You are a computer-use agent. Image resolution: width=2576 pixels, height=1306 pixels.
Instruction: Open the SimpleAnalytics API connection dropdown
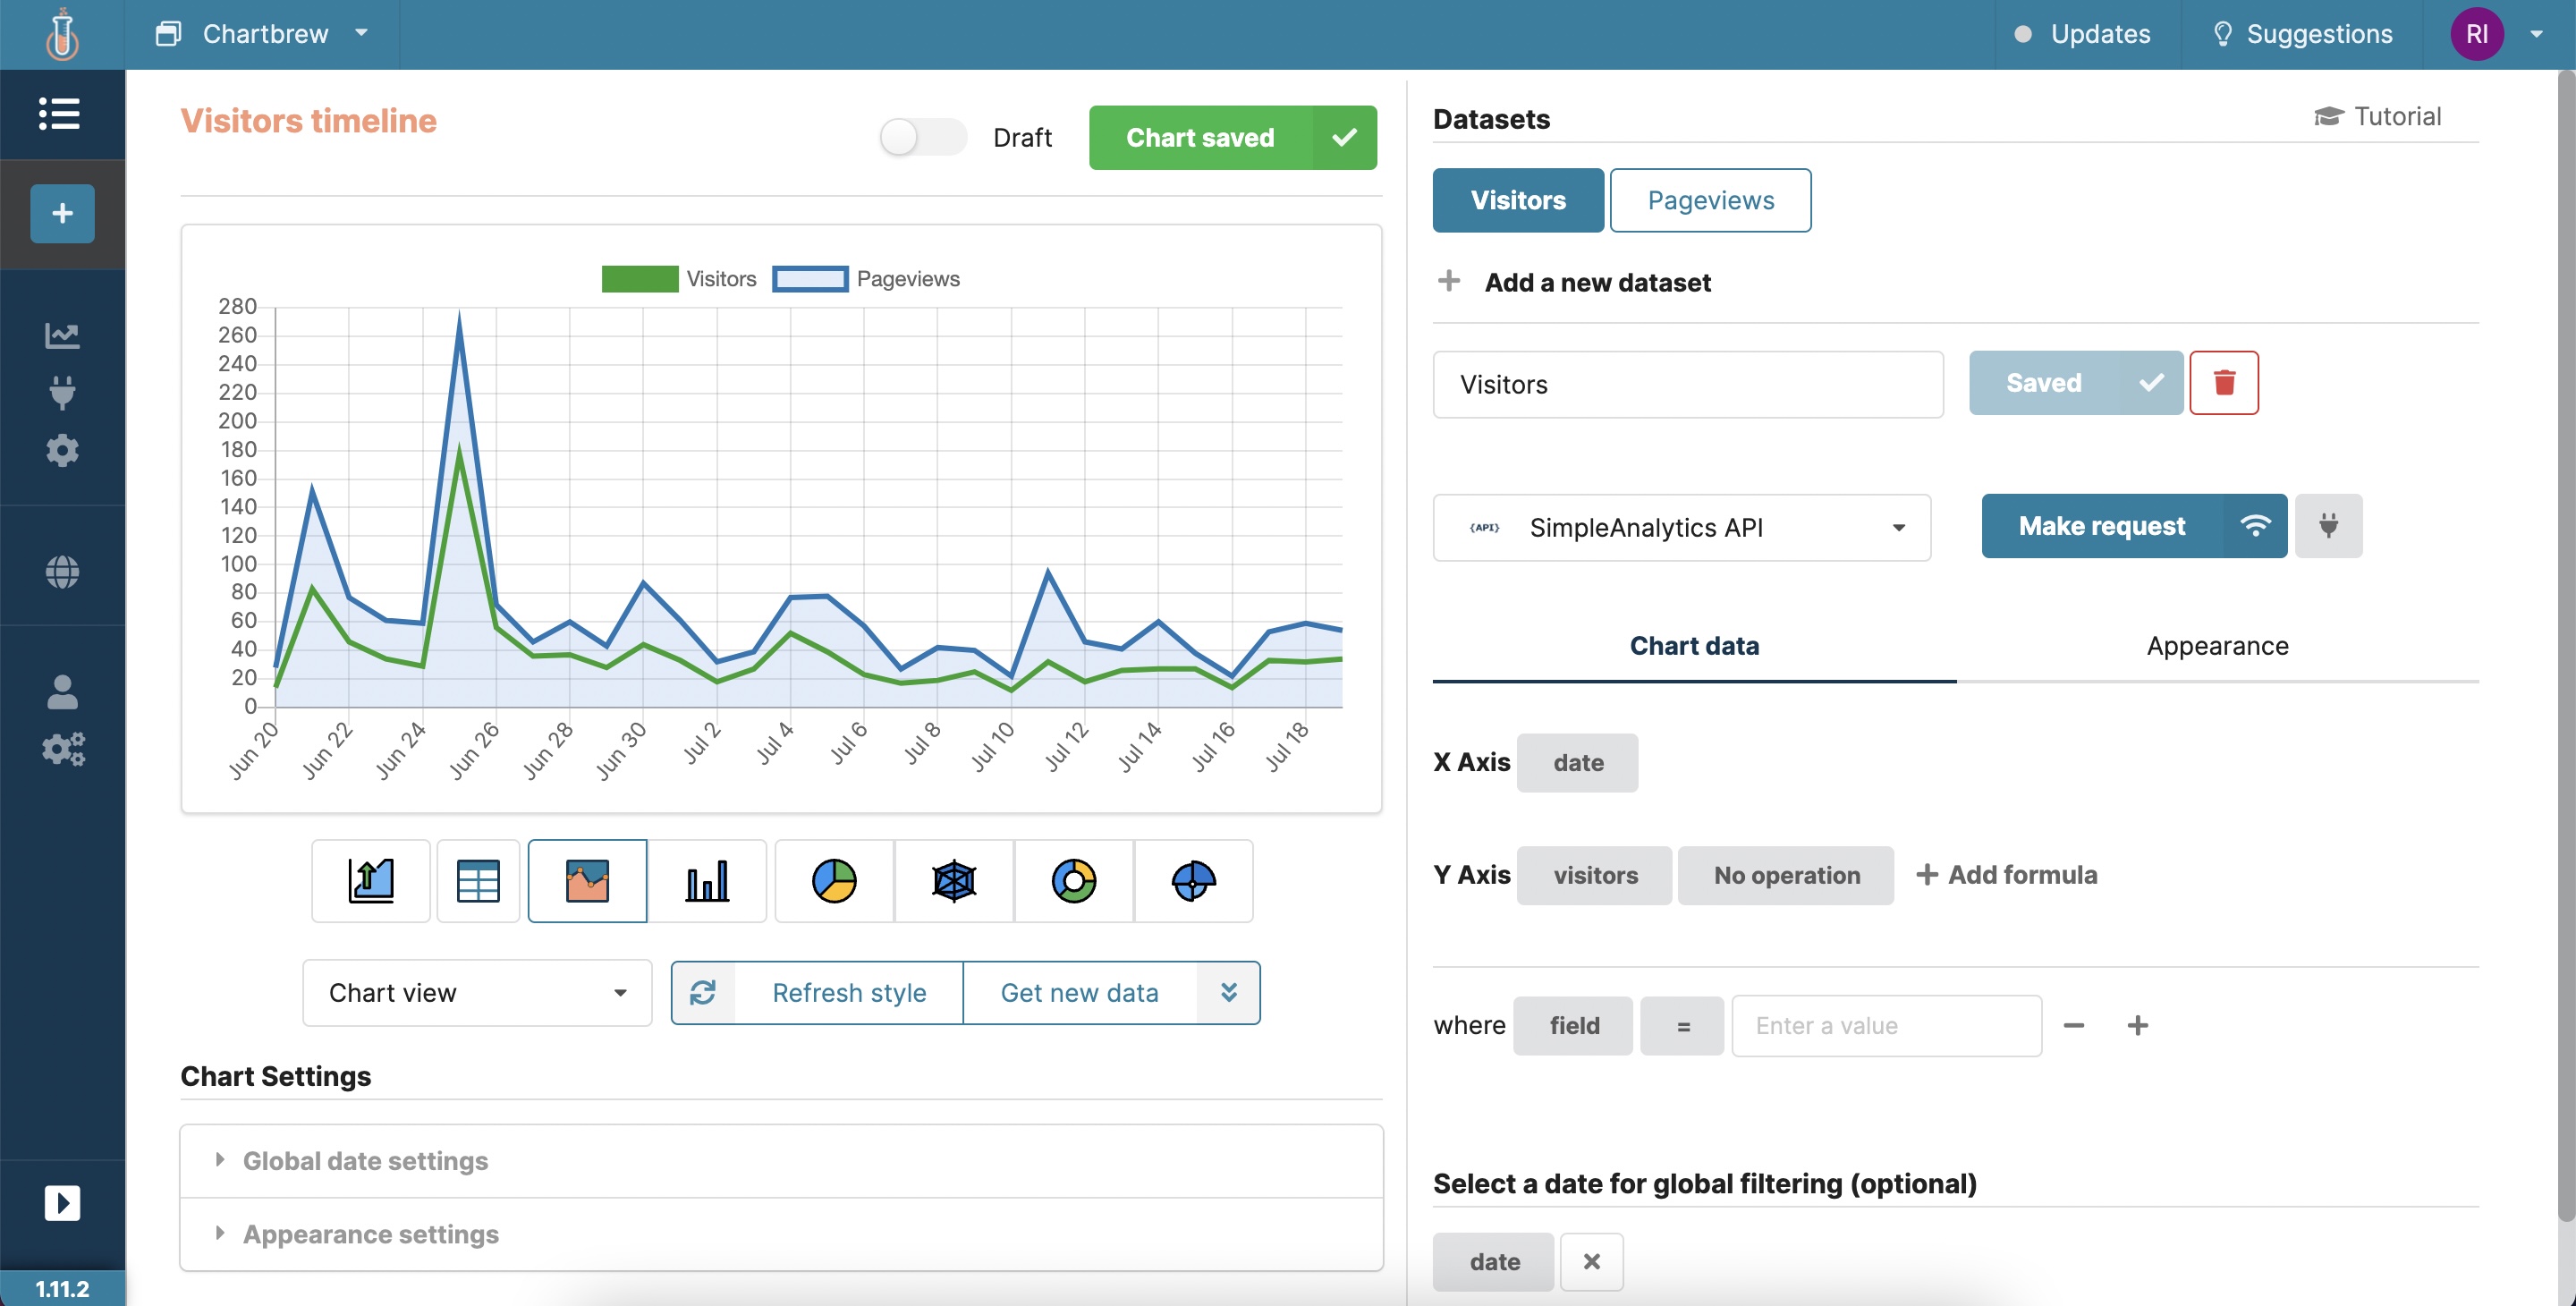pyautogui.click(x=1681, y=527)
